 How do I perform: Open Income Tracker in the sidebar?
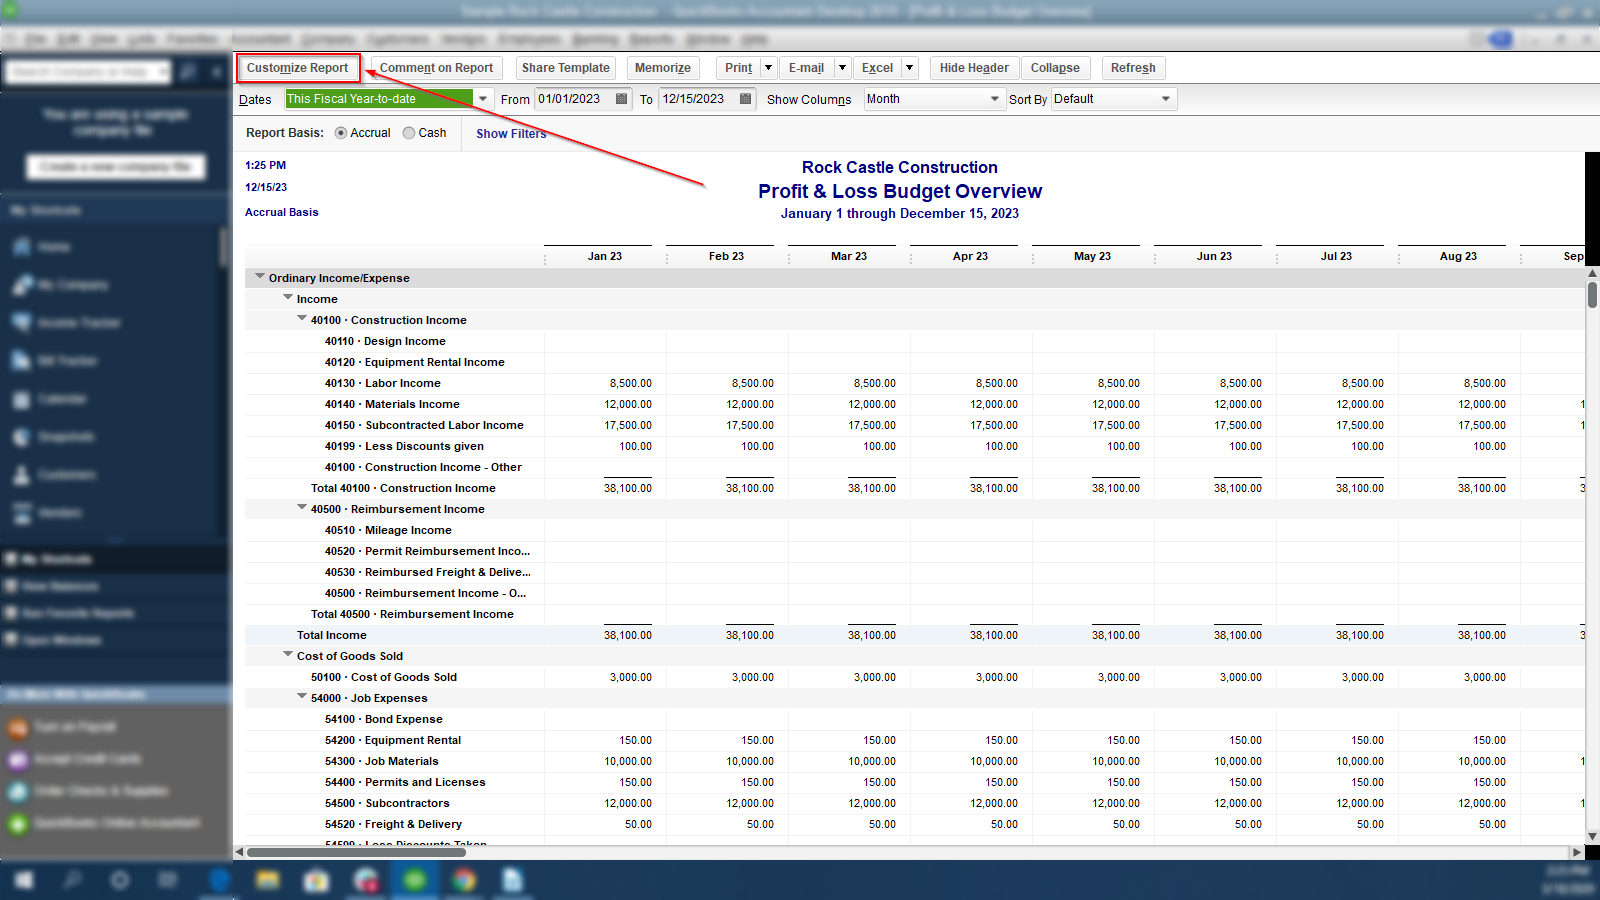(x=66, y=323)
